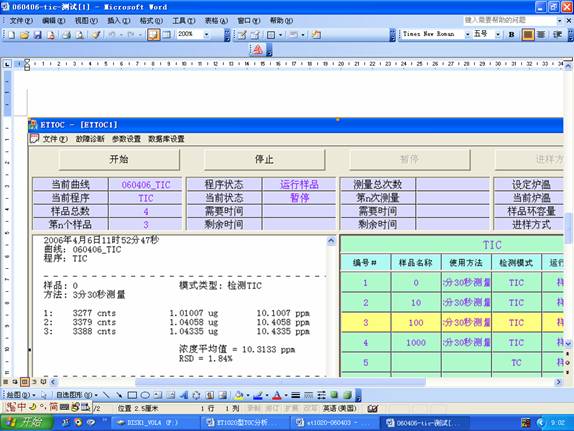Click the Arrow Style icon
This screenshot has width=574, height=431.
click(x=321, y=395)
